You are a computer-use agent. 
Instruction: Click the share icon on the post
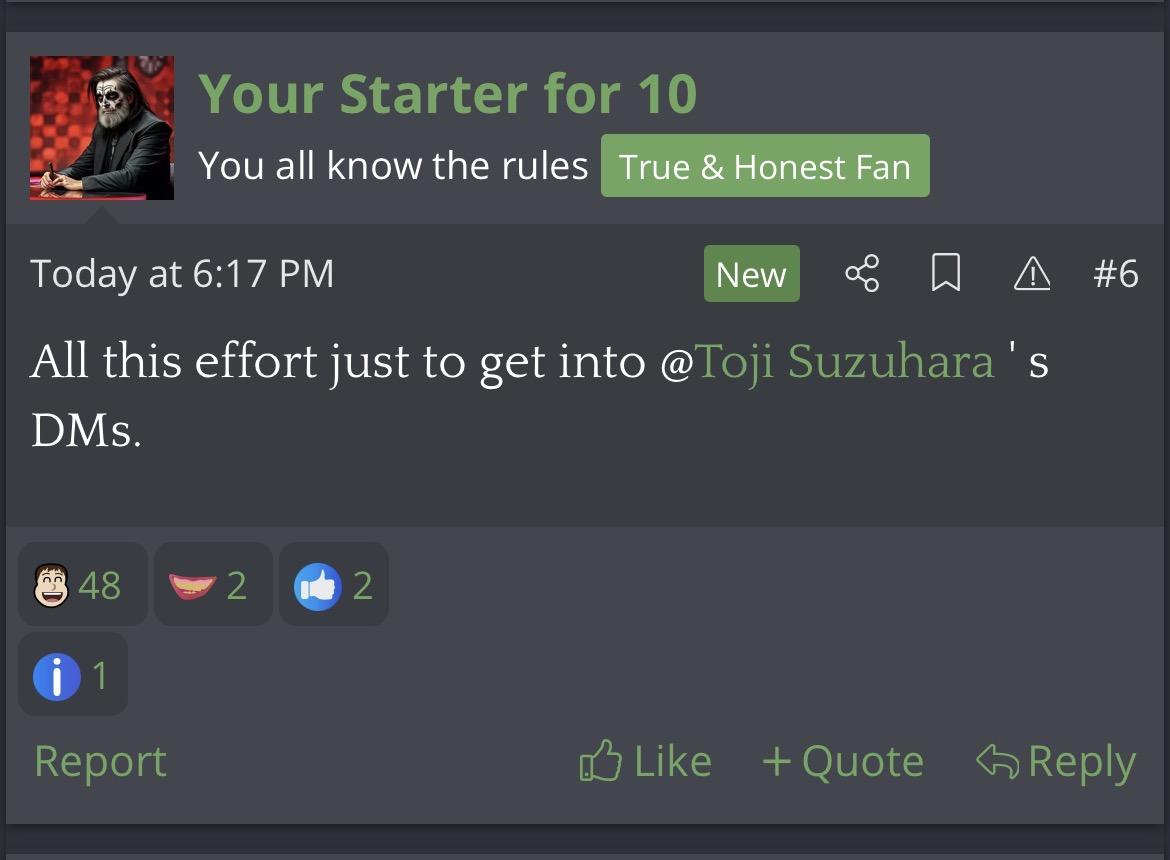click(x=862, y=273)
